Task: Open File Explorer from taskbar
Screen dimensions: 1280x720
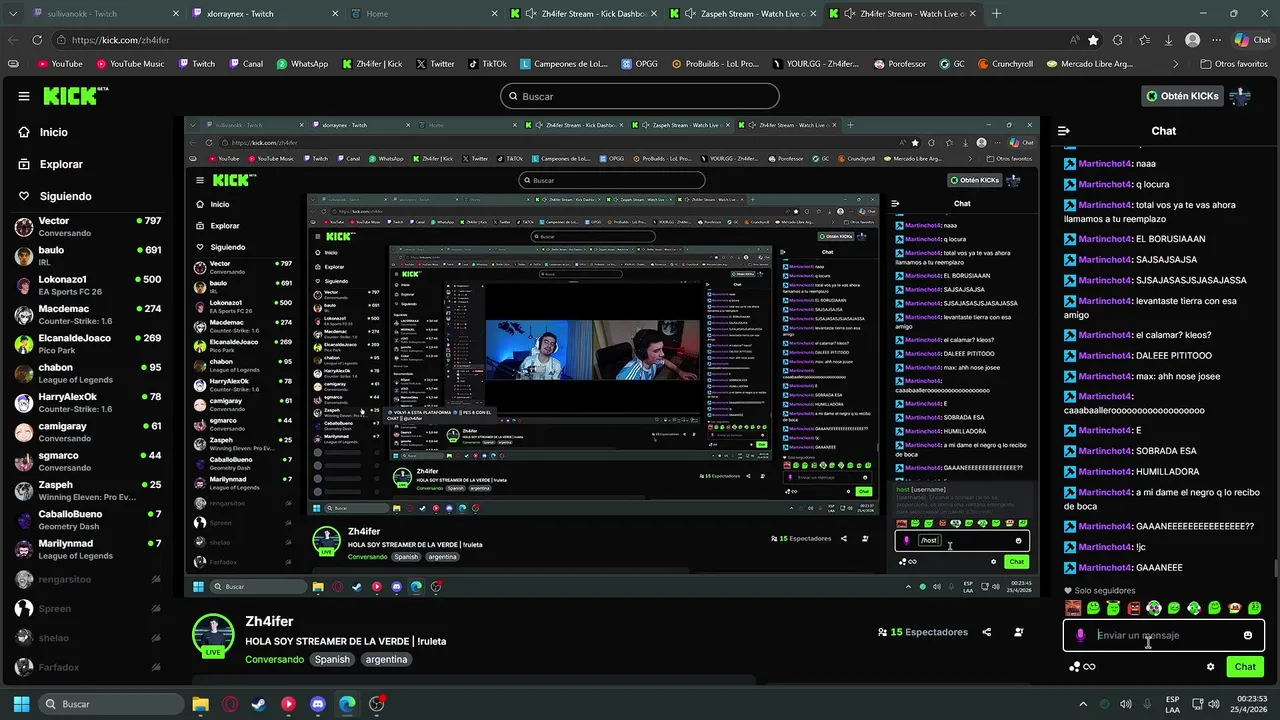Action: click(200, 704)
